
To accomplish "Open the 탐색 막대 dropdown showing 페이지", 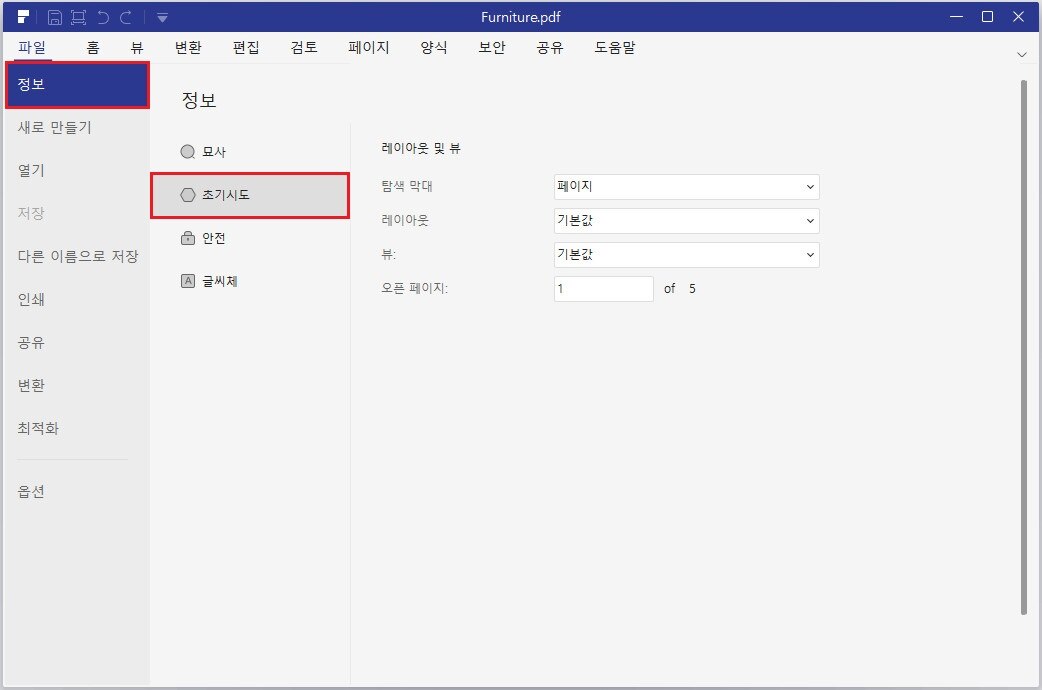I will (686, 187).
